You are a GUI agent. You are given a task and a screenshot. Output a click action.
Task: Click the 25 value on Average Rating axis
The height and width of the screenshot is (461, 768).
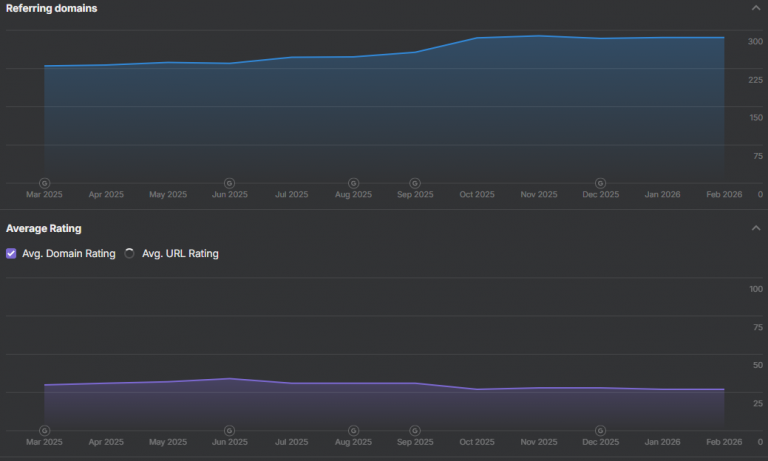[758, 404]
